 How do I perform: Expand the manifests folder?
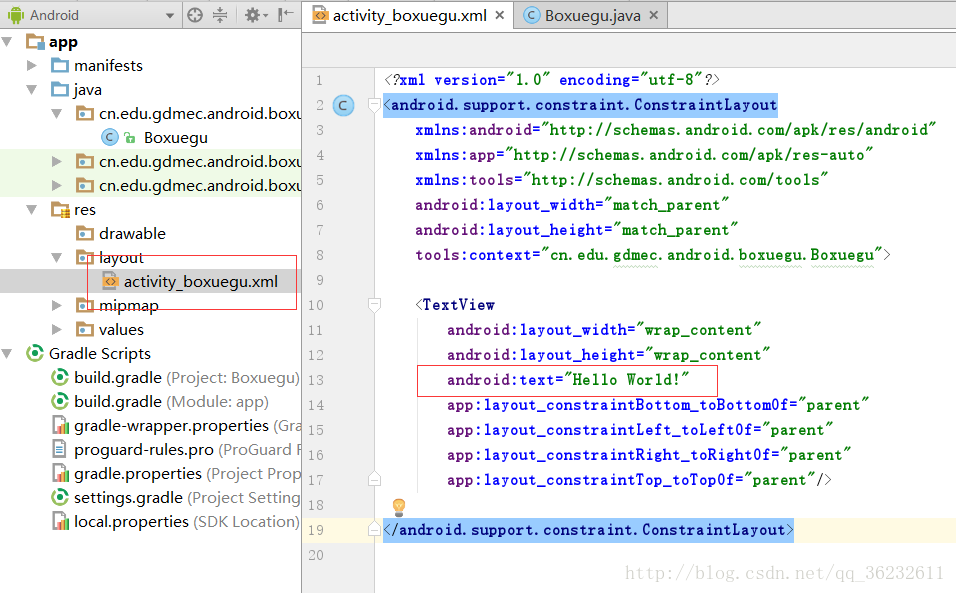click(x=32, y=65)
